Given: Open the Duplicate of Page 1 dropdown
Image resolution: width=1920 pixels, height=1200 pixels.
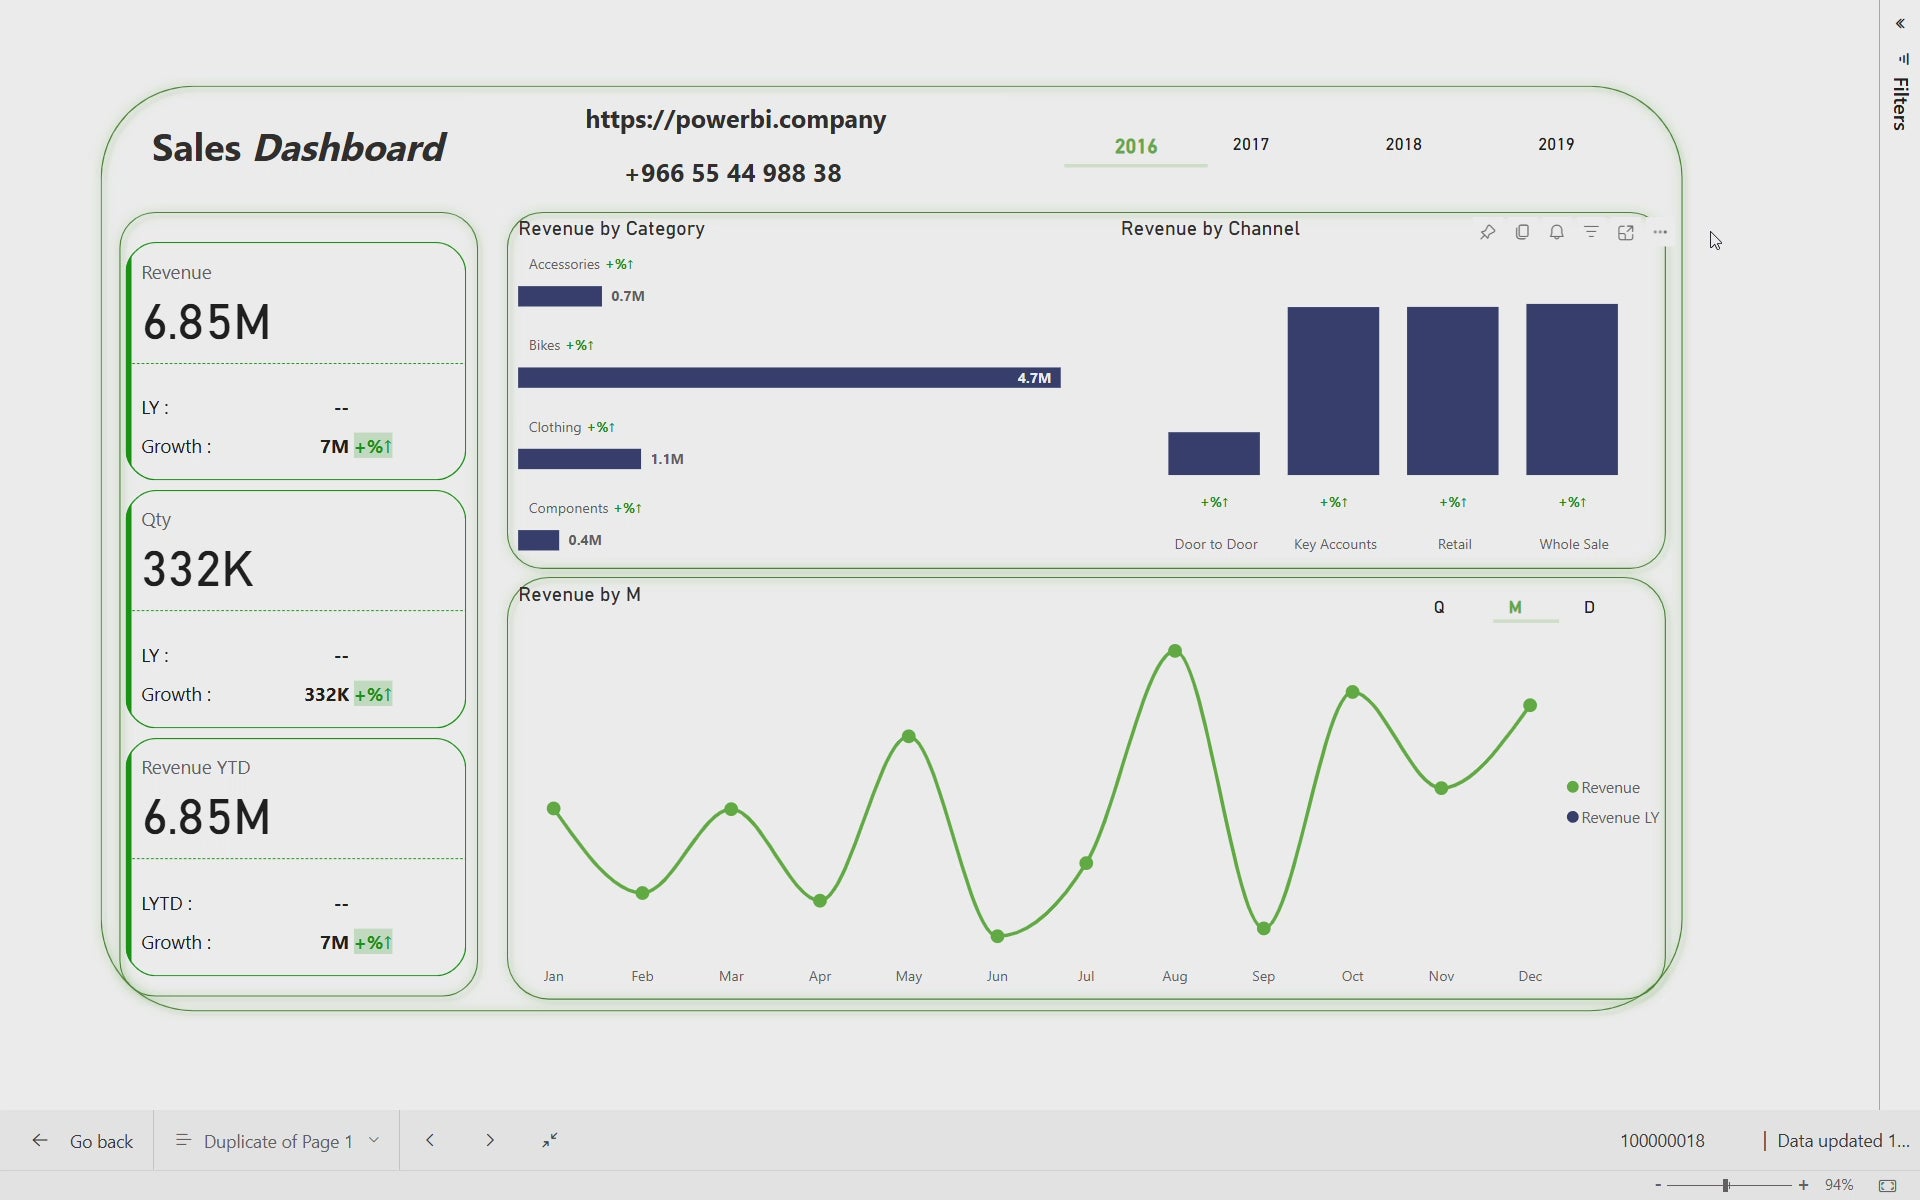Looking at the screenshot, I should click(x=374, y=1140).
